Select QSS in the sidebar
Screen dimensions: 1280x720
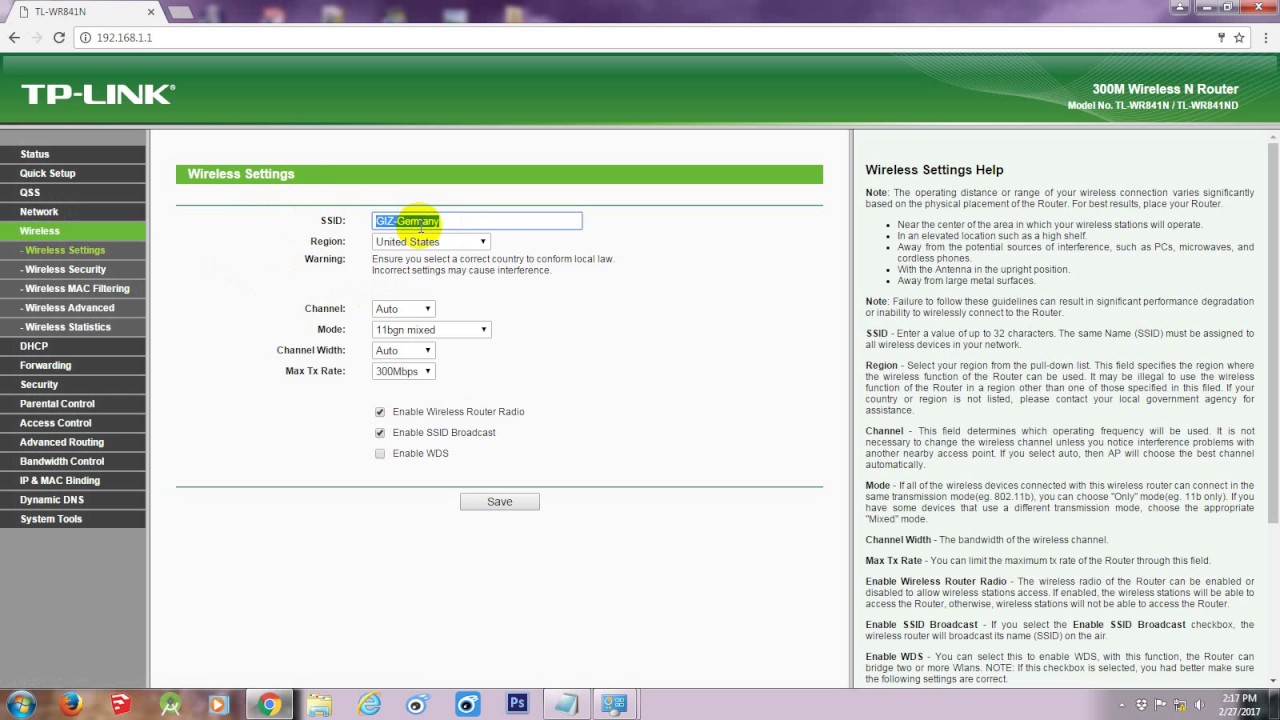[x=73, y=192]
